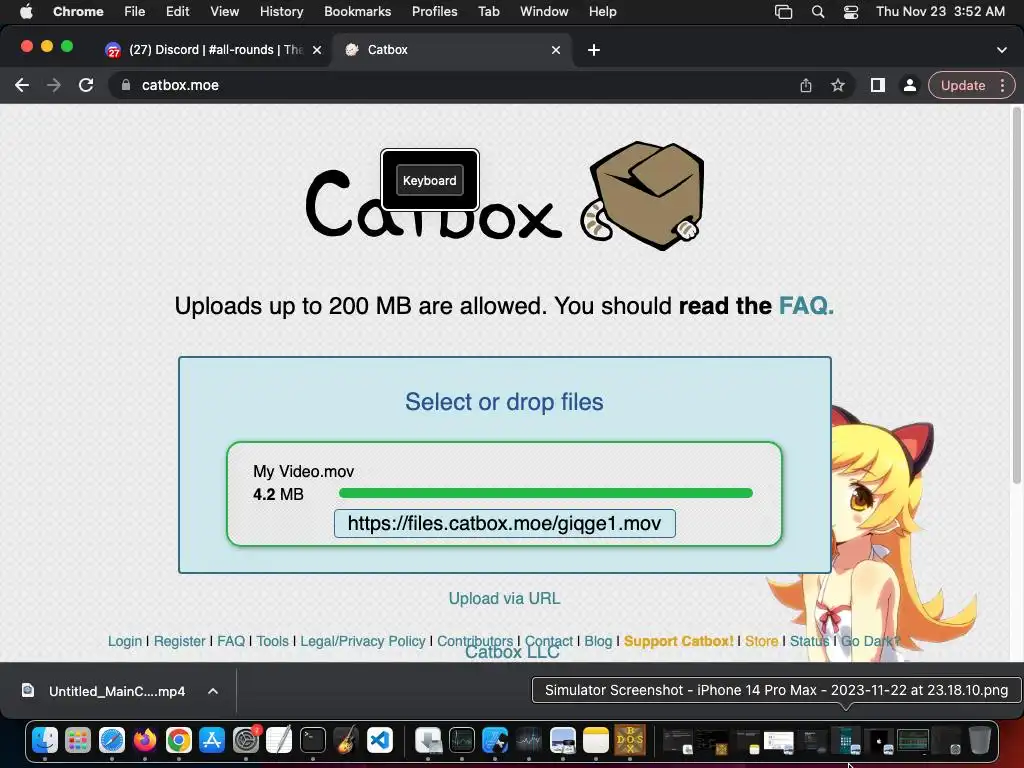The height and width of the screenshot is (768, 1024).
Task: Open System Settings with red badge
Action: 246,741
